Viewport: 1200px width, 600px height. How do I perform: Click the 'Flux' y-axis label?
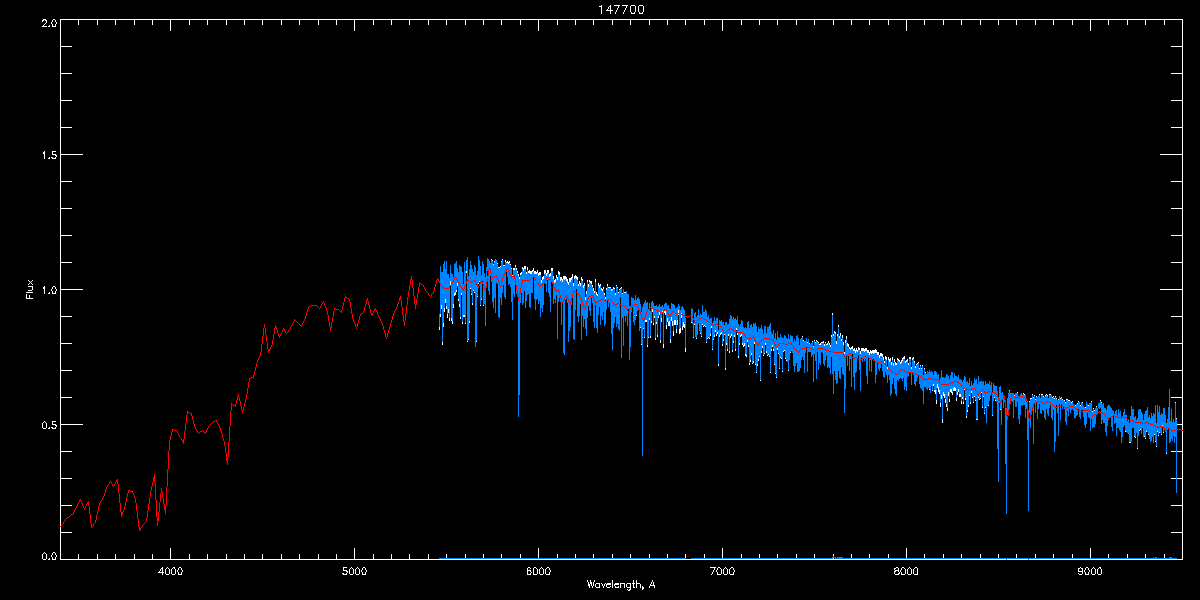29,290
